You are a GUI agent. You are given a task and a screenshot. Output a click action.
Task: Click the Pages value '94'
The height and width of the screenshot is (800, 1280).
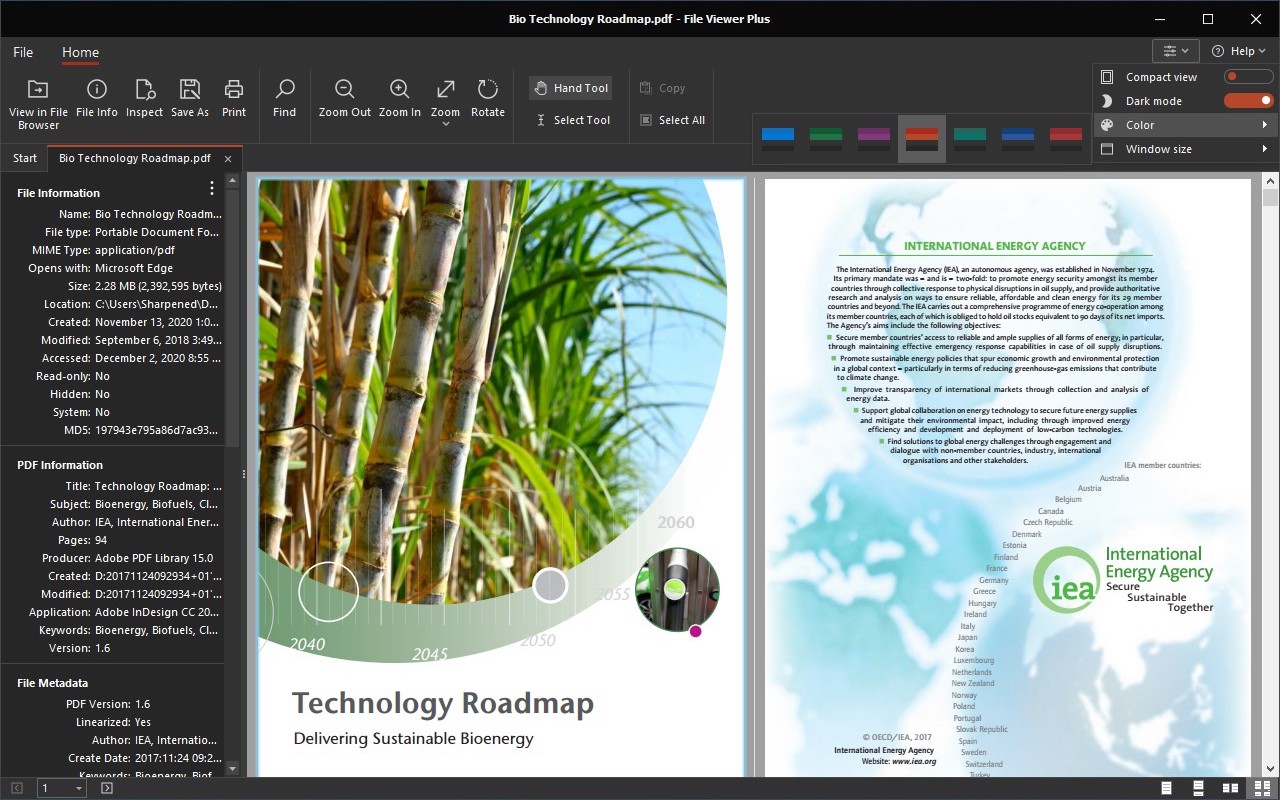[101, 540]
